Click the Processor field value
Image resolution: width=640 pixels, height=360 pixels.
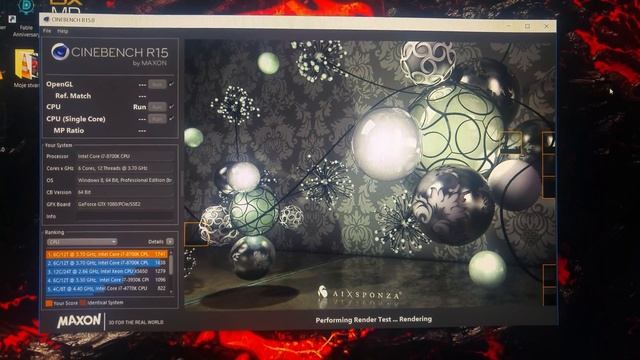click(125, 156)
